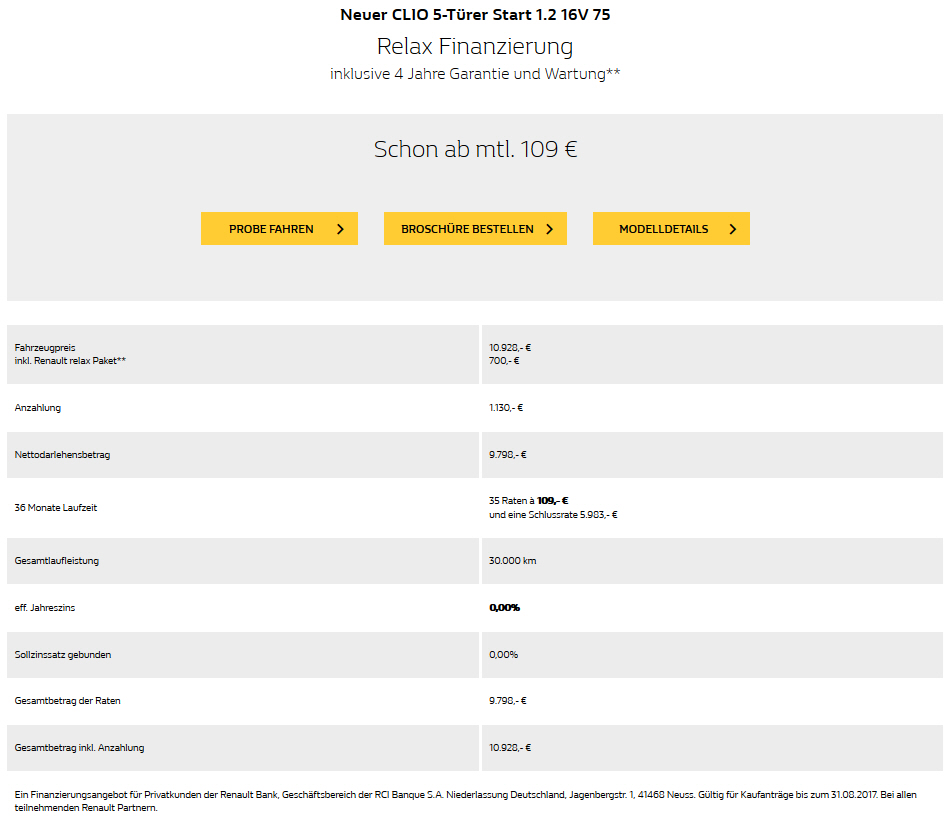Viewport: 950px width, 818px height.
Task: Select the Gesamtbetrag inkl. Anzahlung value '10.928,- €'
Action: tap(510, 748)
